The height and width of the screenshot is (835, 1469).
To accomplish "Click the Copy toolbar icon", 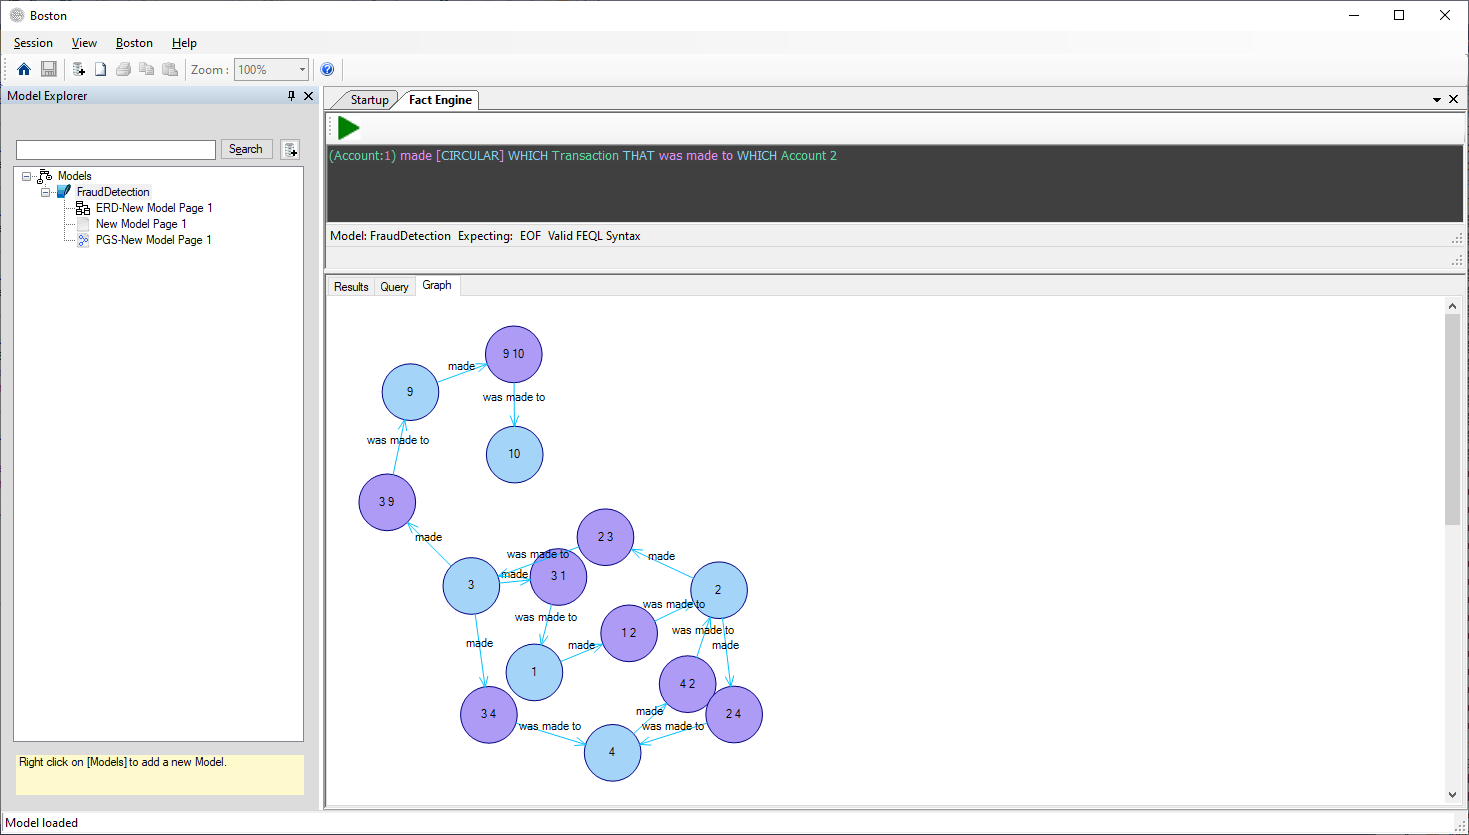I will click(147, 69).
